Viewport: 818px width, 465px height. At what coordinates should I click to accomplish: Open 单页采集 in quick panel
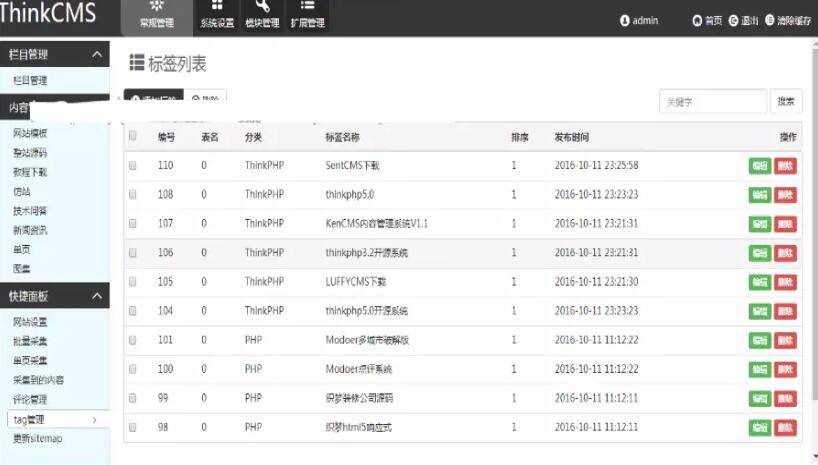pyautogui.click(x=30, y=361)
